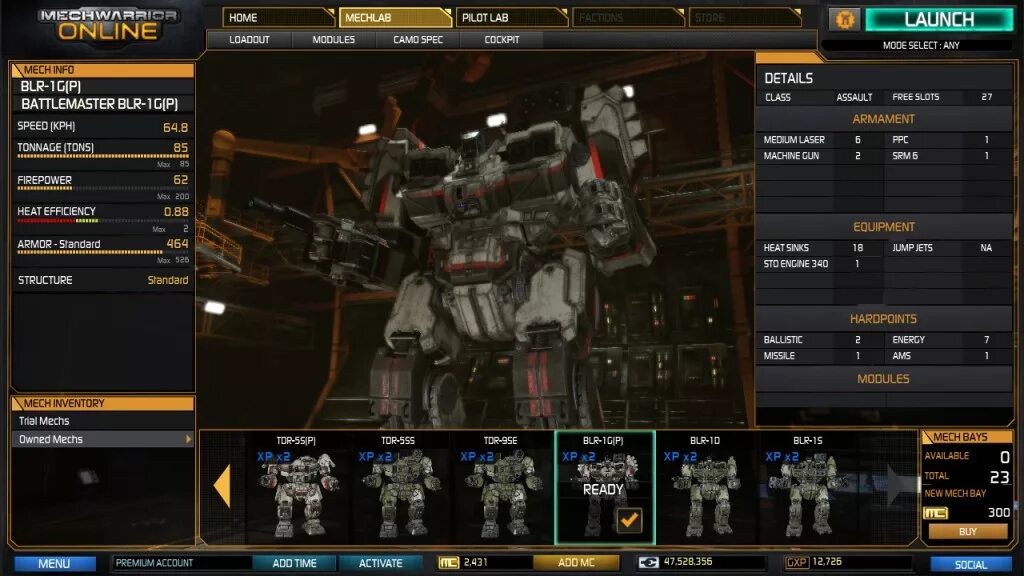
Task: Click the Jump Jets entry
Action: [x=948, y=248]
